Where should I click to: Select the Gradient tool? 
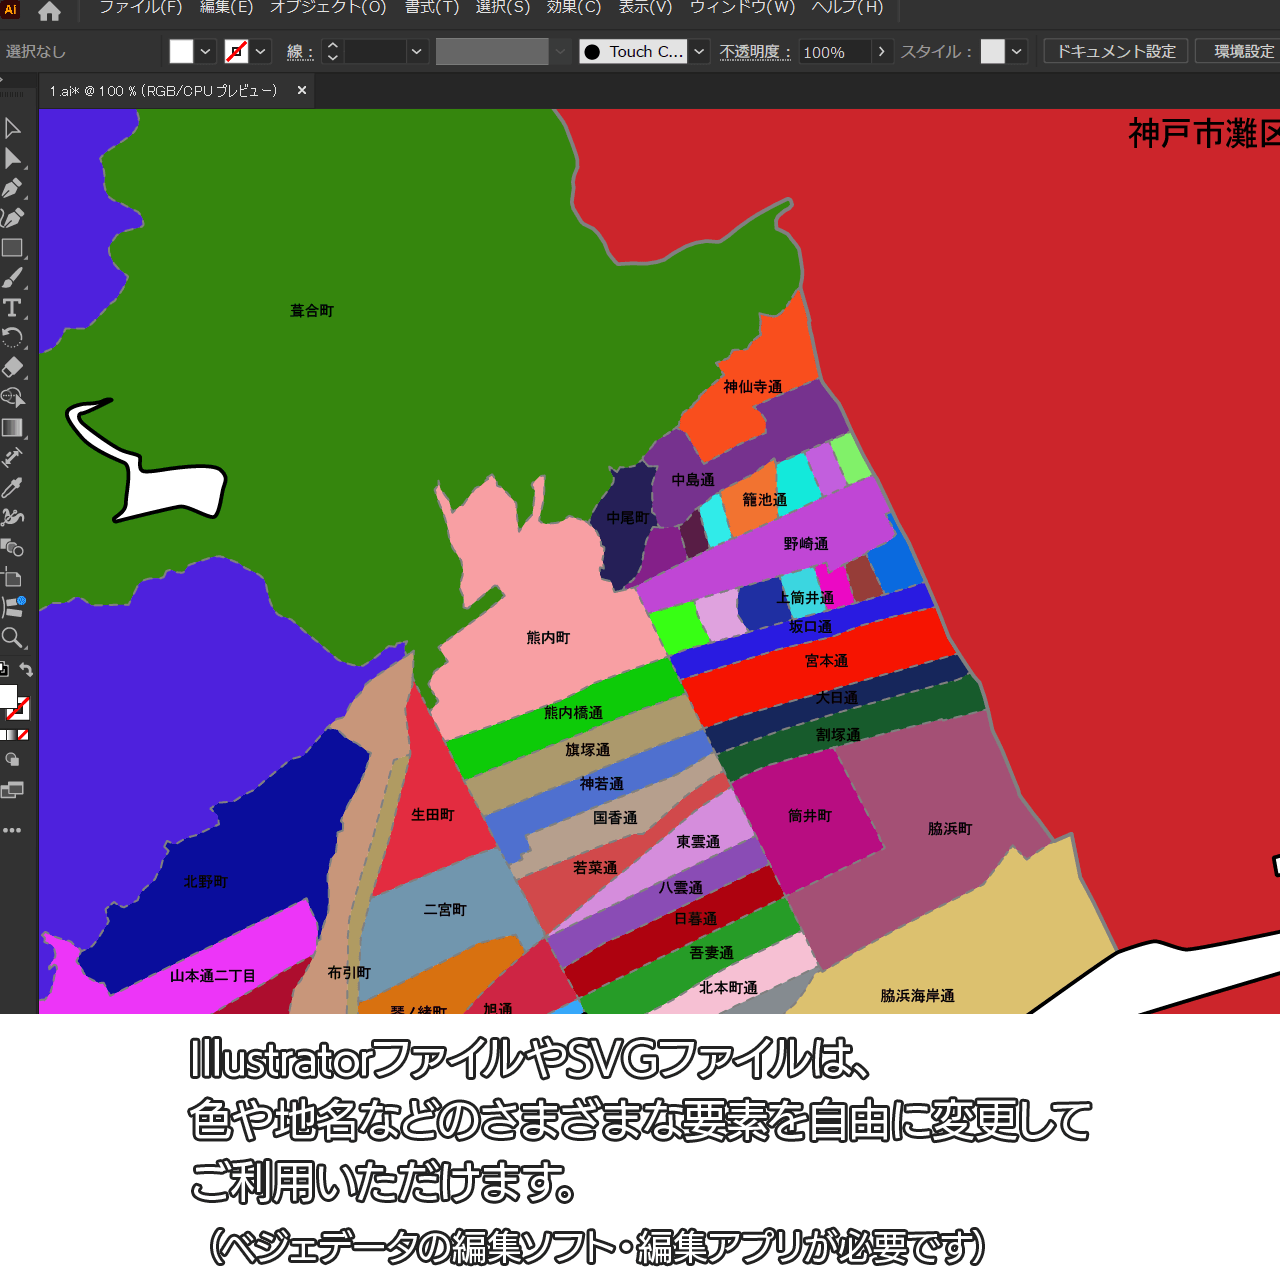tap(13, 428)
